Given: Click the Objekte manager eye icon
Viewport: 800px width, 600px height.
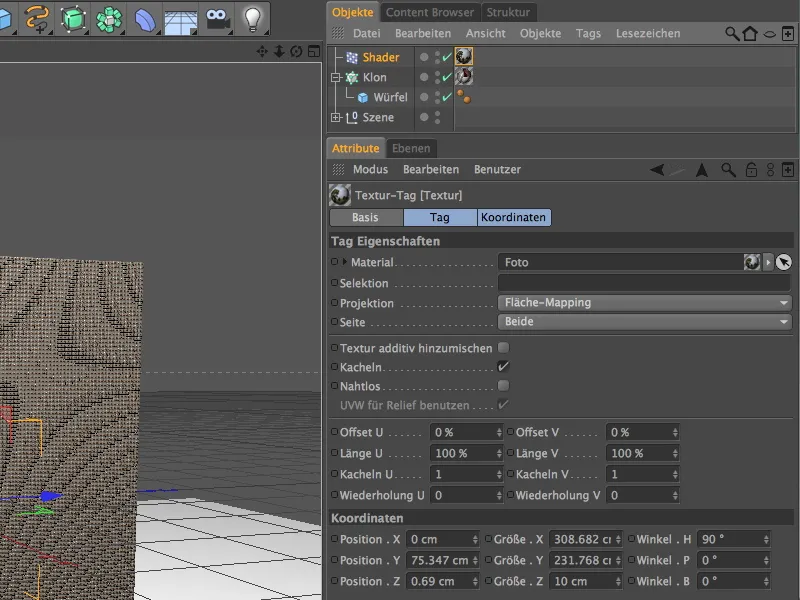Looking at the screenshot, I should 769,34.
